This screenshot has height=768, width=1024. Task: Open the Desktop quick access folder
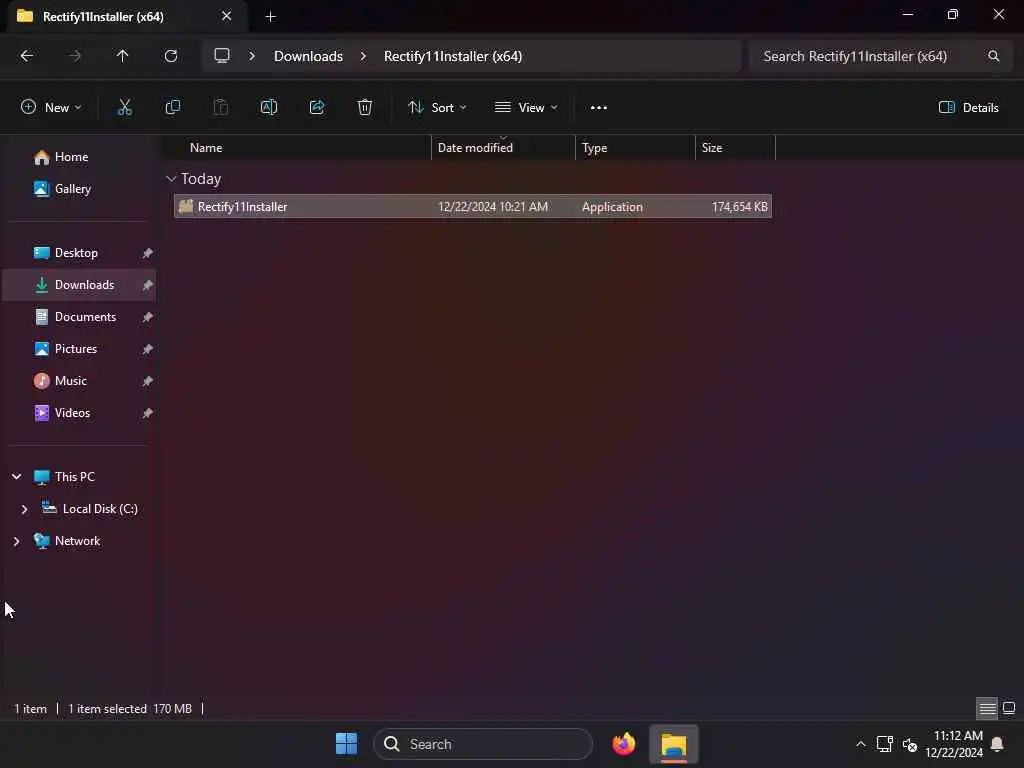[x=78, y=253]
